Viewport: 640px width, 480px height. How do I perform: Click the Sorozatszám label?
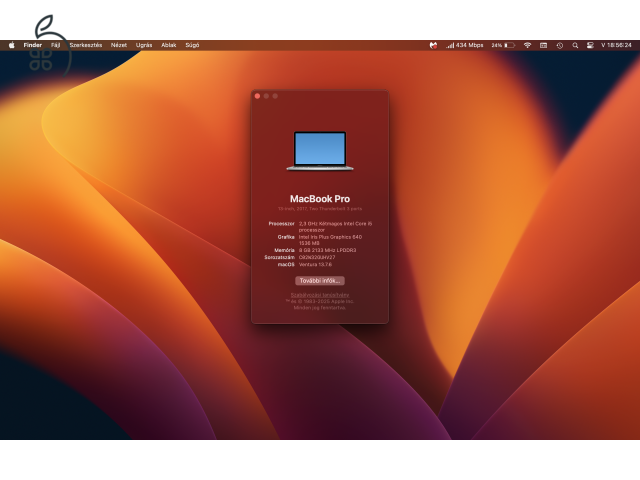[280, 258]
